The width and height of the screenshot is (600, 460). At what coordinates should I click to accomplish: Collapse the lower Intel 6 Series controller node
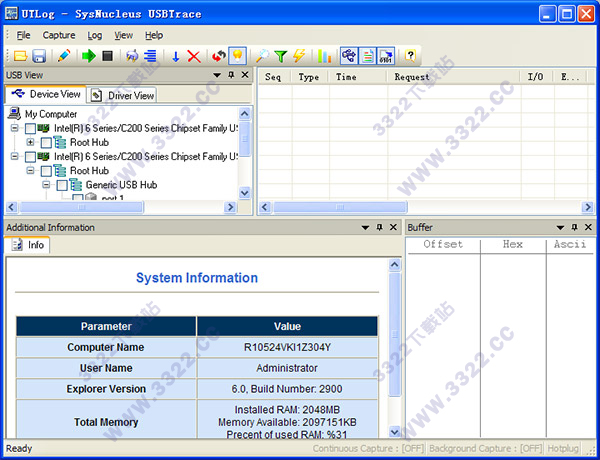coord(15,156)
